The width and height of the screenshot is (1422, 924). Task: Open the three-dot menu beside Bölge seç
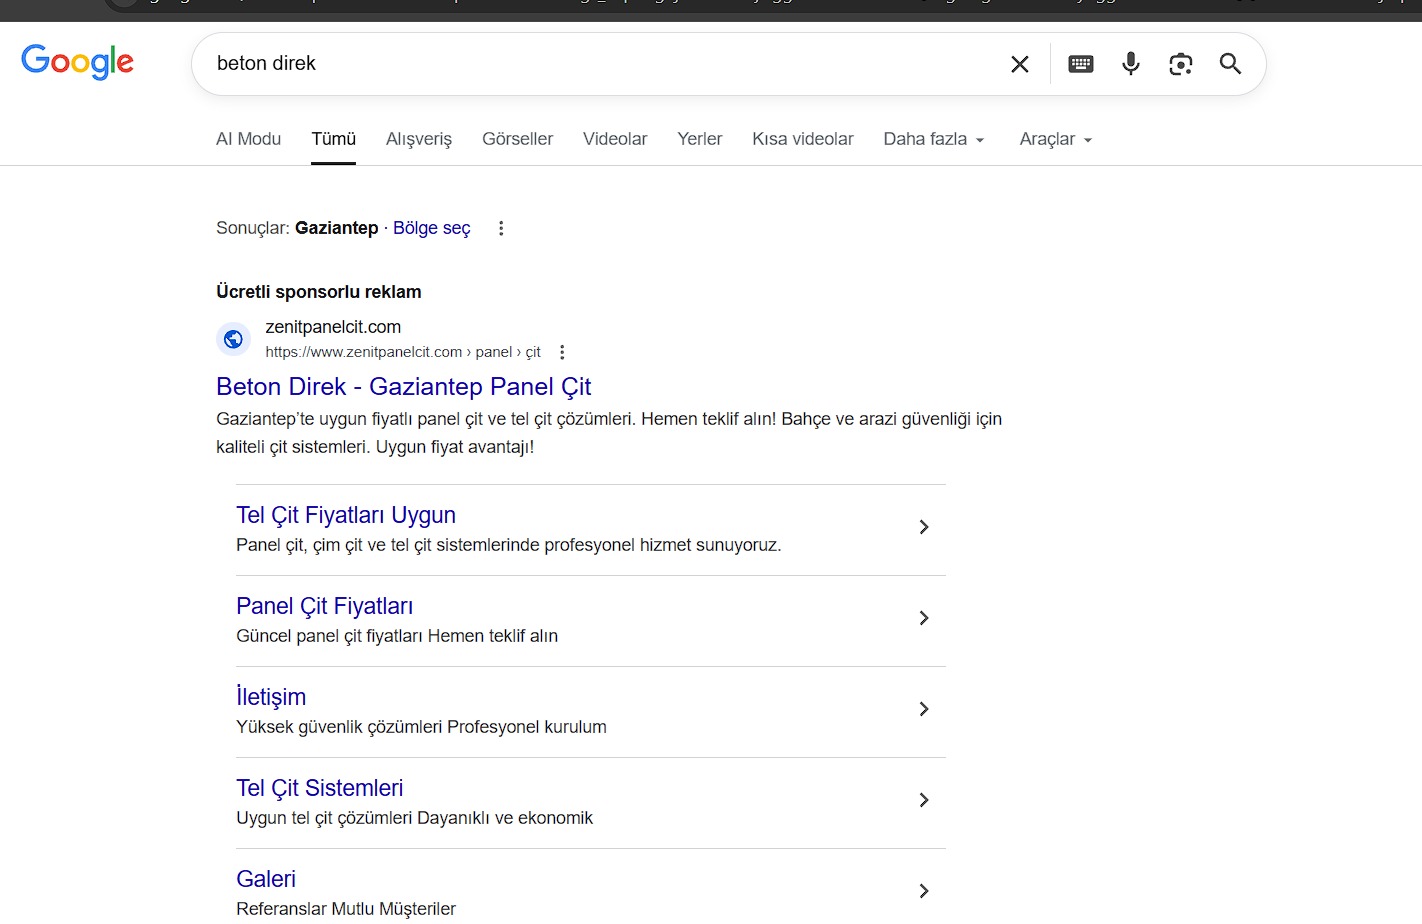tap(501, 228)
